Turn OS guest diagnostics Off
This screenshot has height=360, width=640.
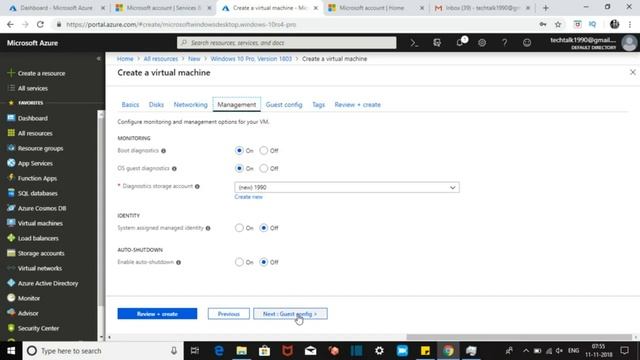pos(264,168)
